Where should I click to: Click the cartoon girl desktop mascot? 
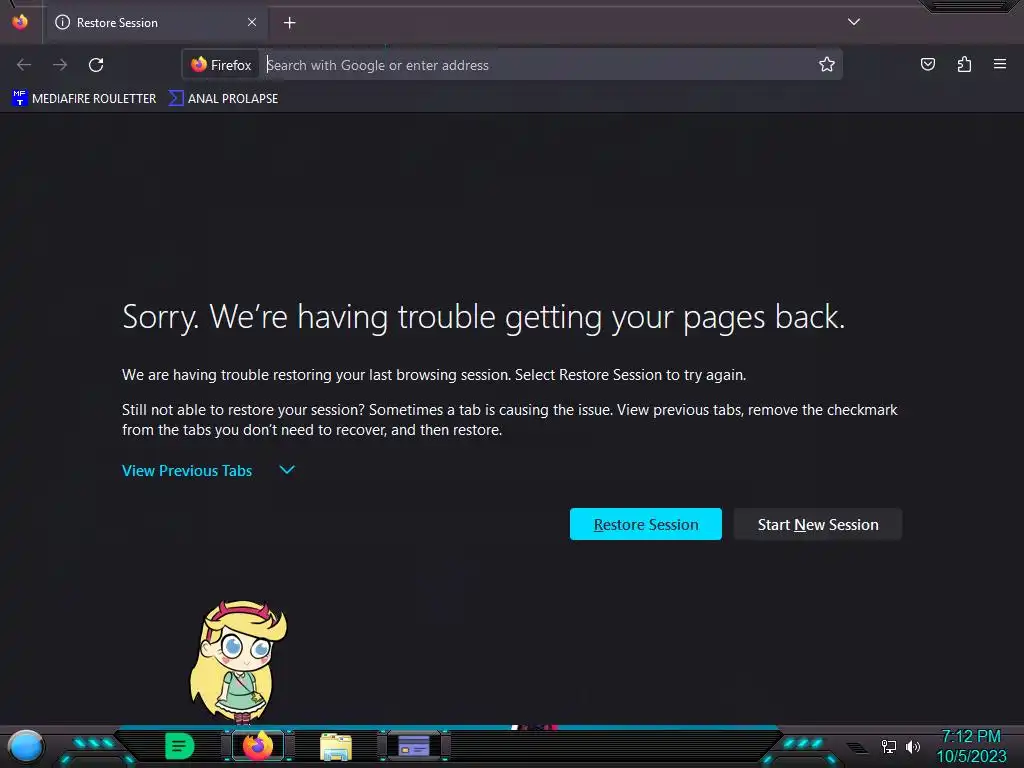click(238, 662)
